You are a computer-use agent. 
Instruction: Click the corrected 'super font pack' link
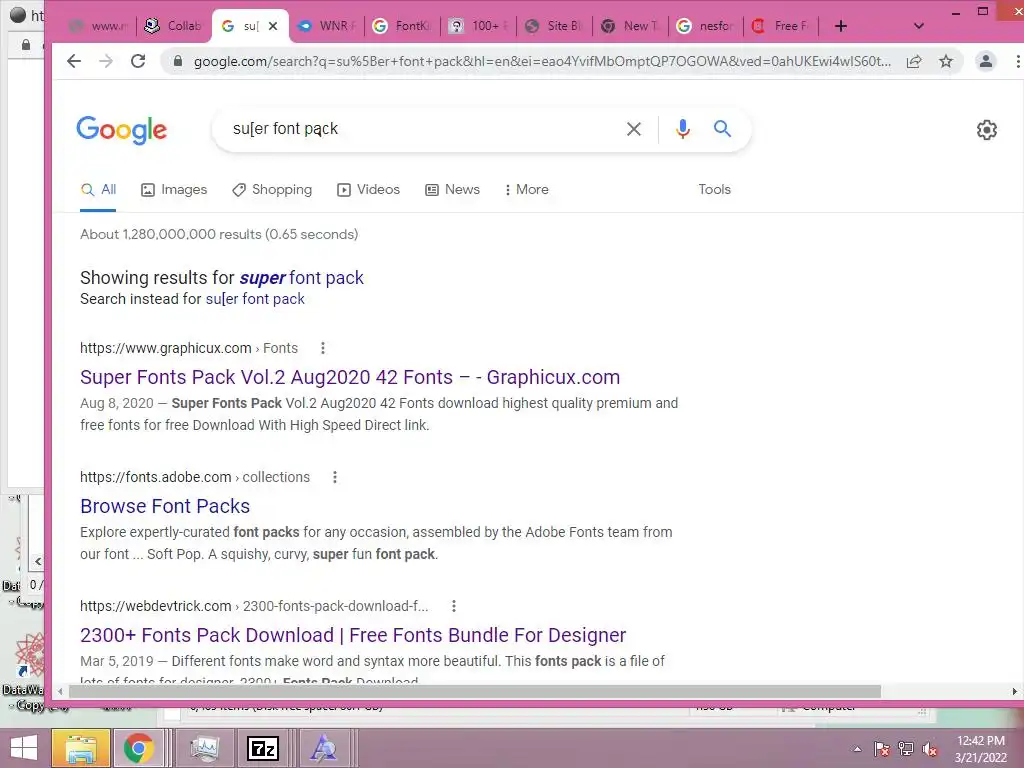(302, 278)
